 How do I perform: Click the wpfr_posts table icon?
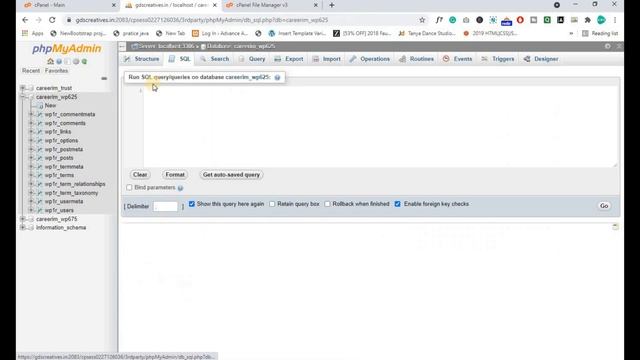pyautogui.click(x=40, y=158)
